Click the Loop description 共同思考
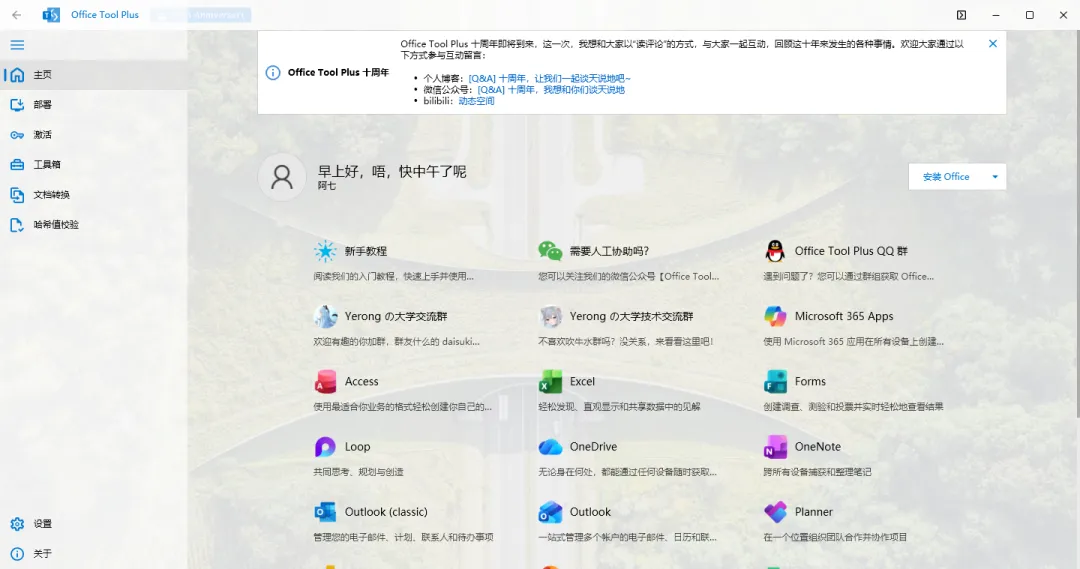This screenshot has height=569, width=1080. (358, 472)
